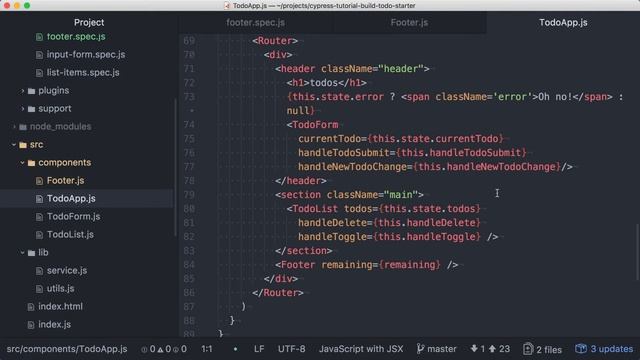Click the plugins folder icon
This screenshot has width=640, height=360.
point(31,91)
